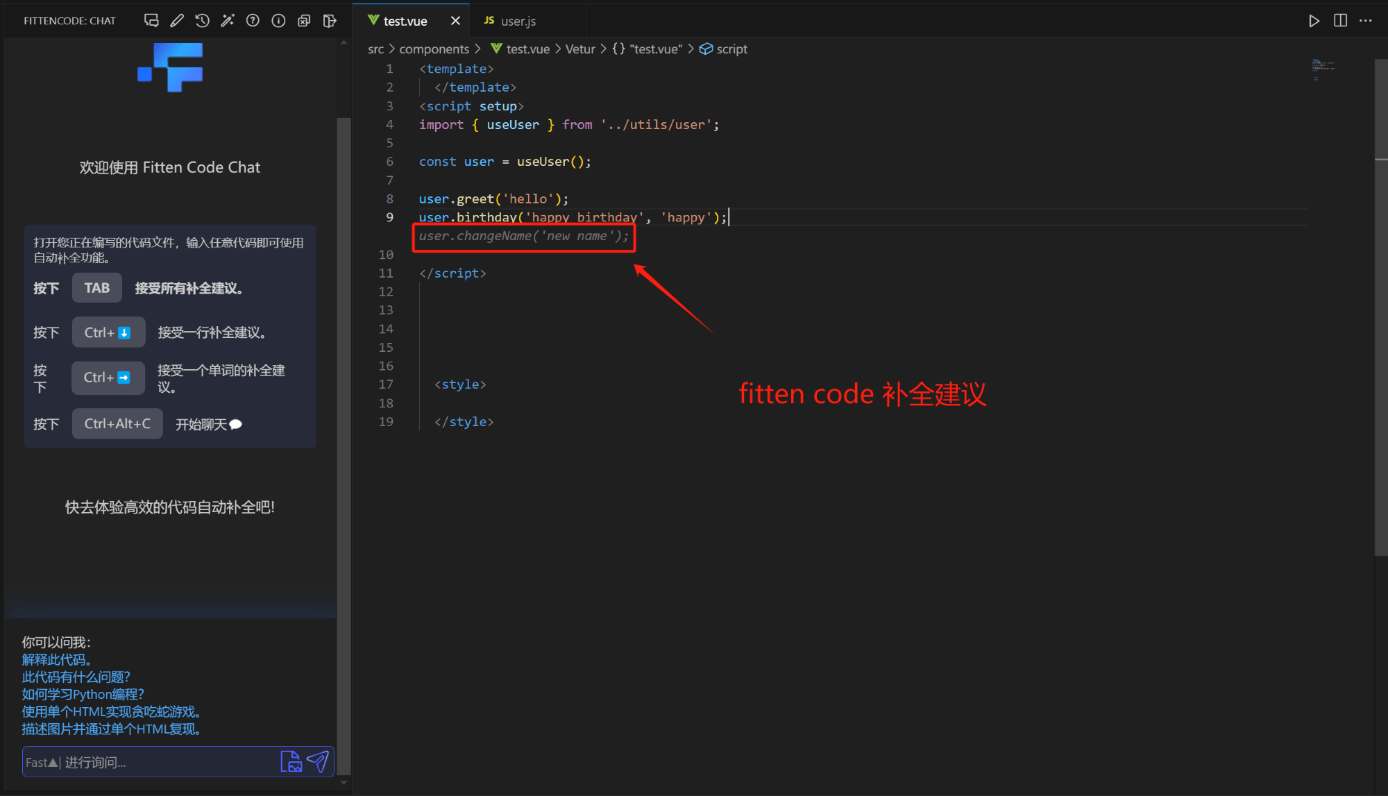Split the editor with the split icon
This screenshot has width=1388, height=796.
coord(1340,21)
